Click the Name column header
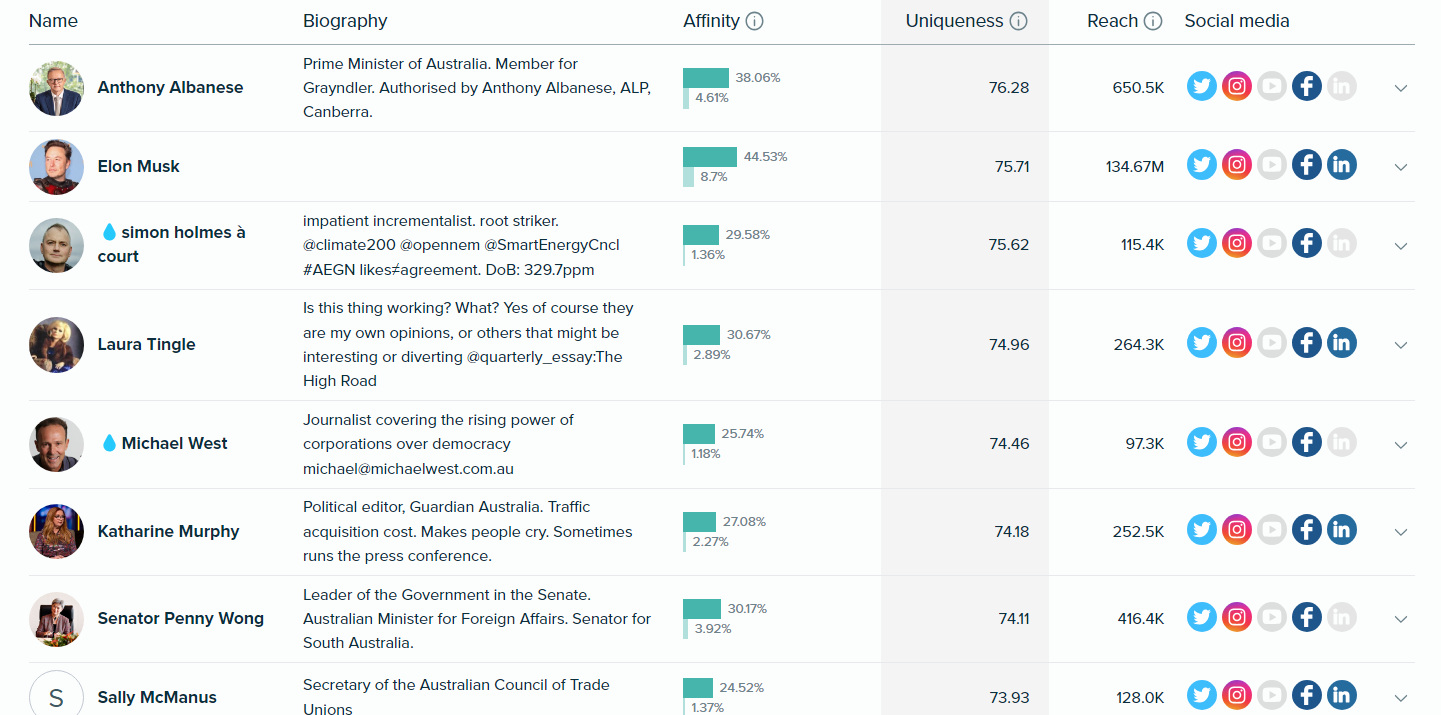This screenshot has width=1441, height=715. 53,21
